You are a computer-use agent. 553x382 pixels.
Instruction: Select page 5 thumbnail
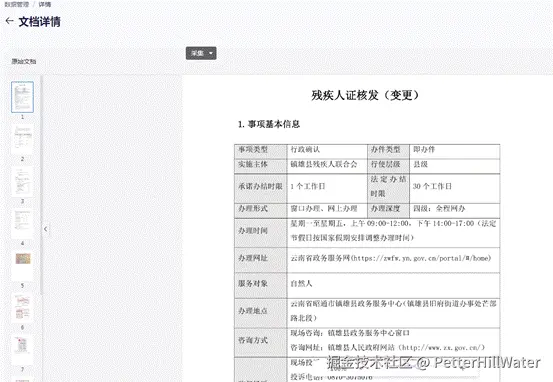22,265
